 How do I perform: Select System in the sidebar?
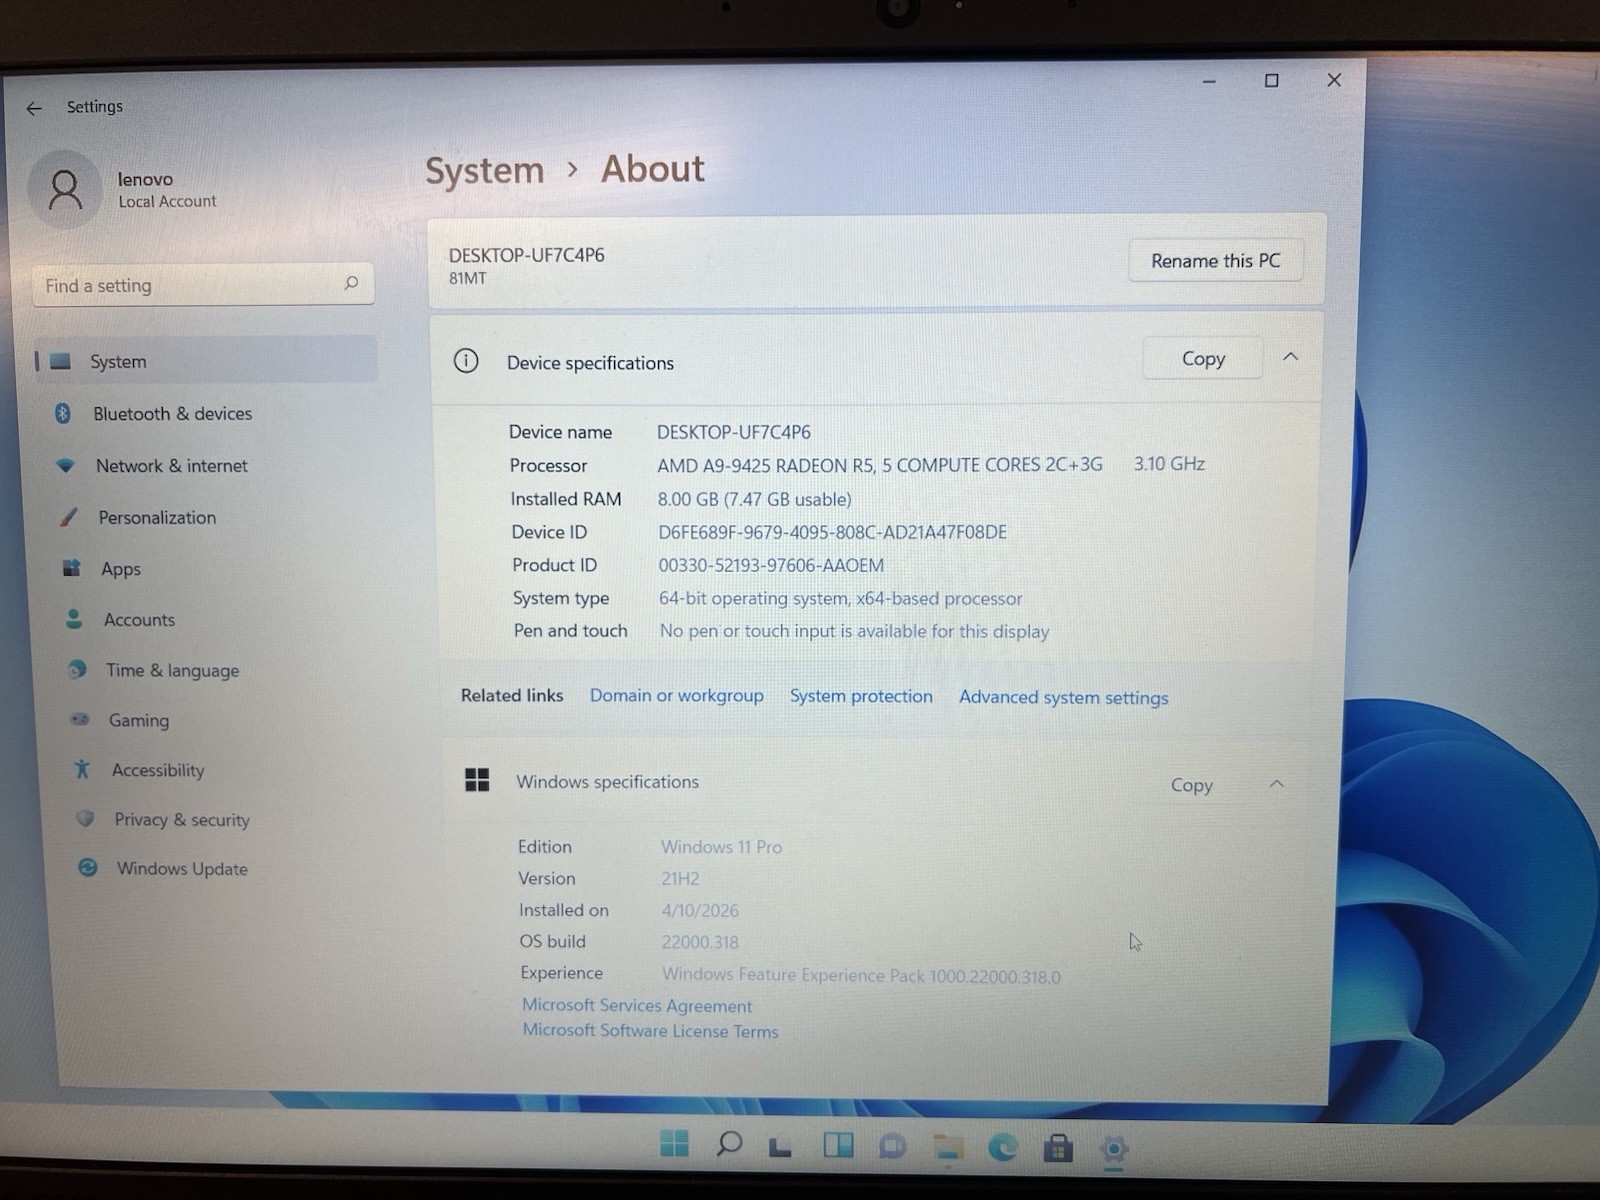tap(206, 361)
